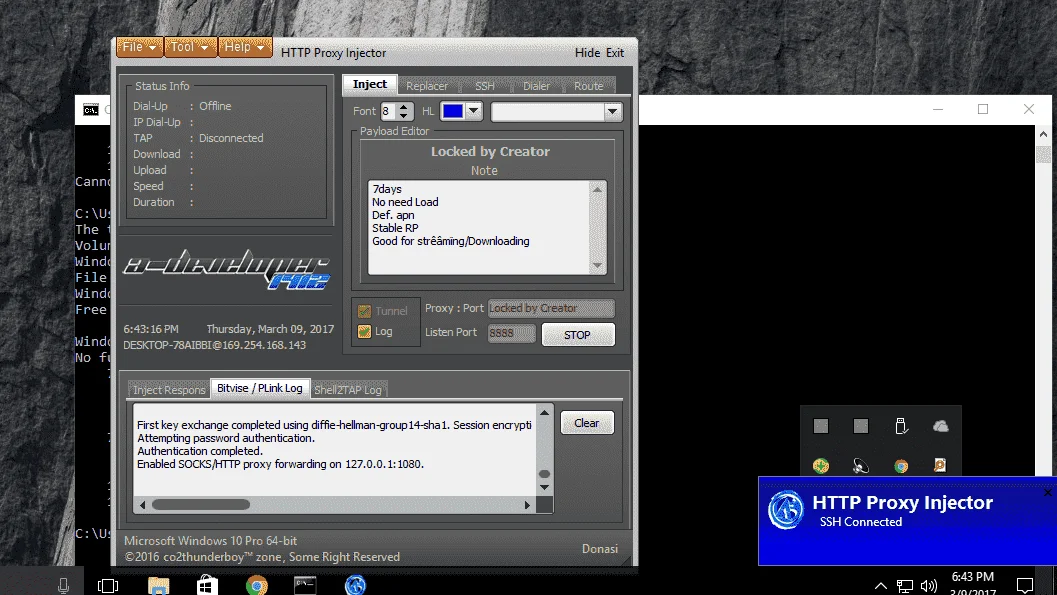Screen dimensions: 1057x595
Task: Open the empty combo box beside HL
Action: 556,112
